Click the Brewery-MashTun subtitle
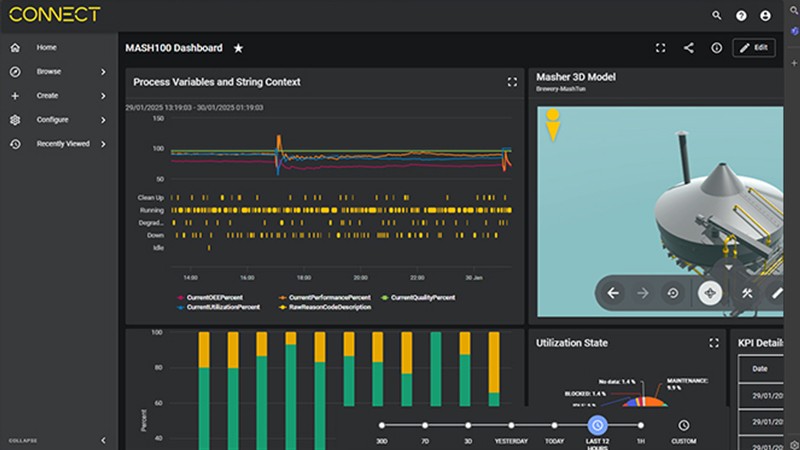Screen dimensions: 800x450 pos(561,89)
